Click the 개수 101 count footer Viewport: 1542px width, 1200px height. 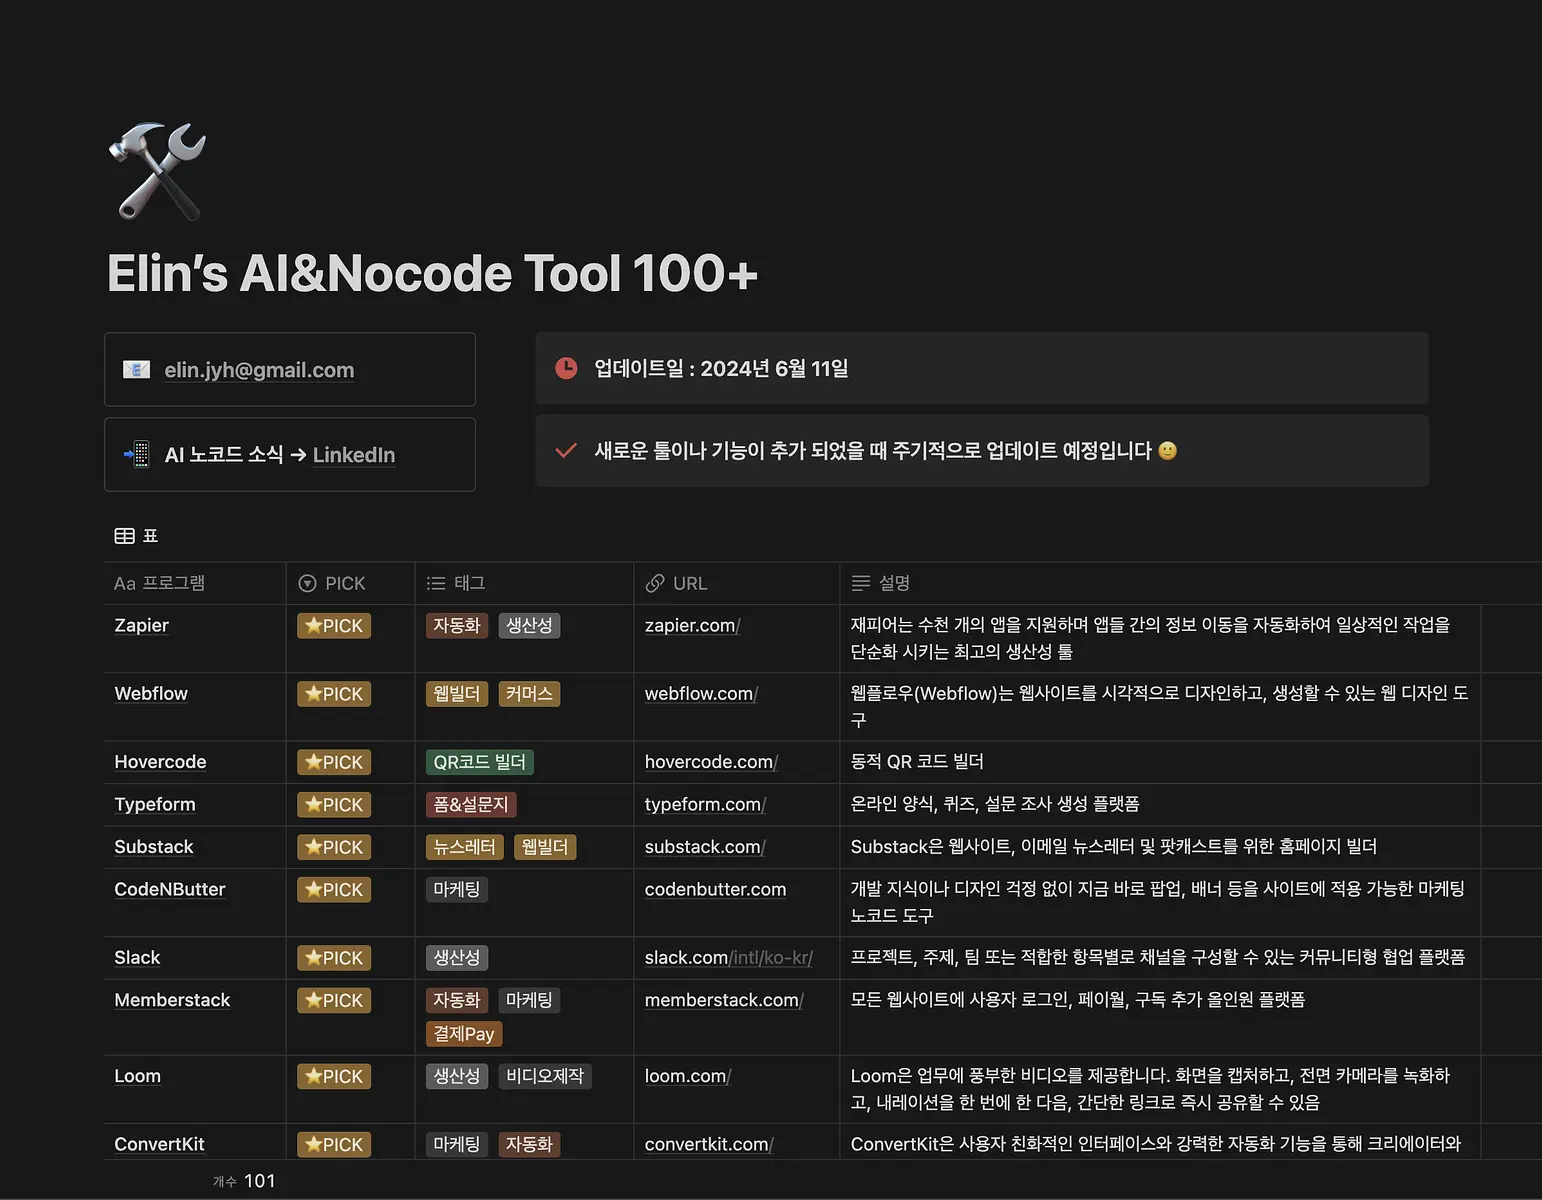point(244,1181)
